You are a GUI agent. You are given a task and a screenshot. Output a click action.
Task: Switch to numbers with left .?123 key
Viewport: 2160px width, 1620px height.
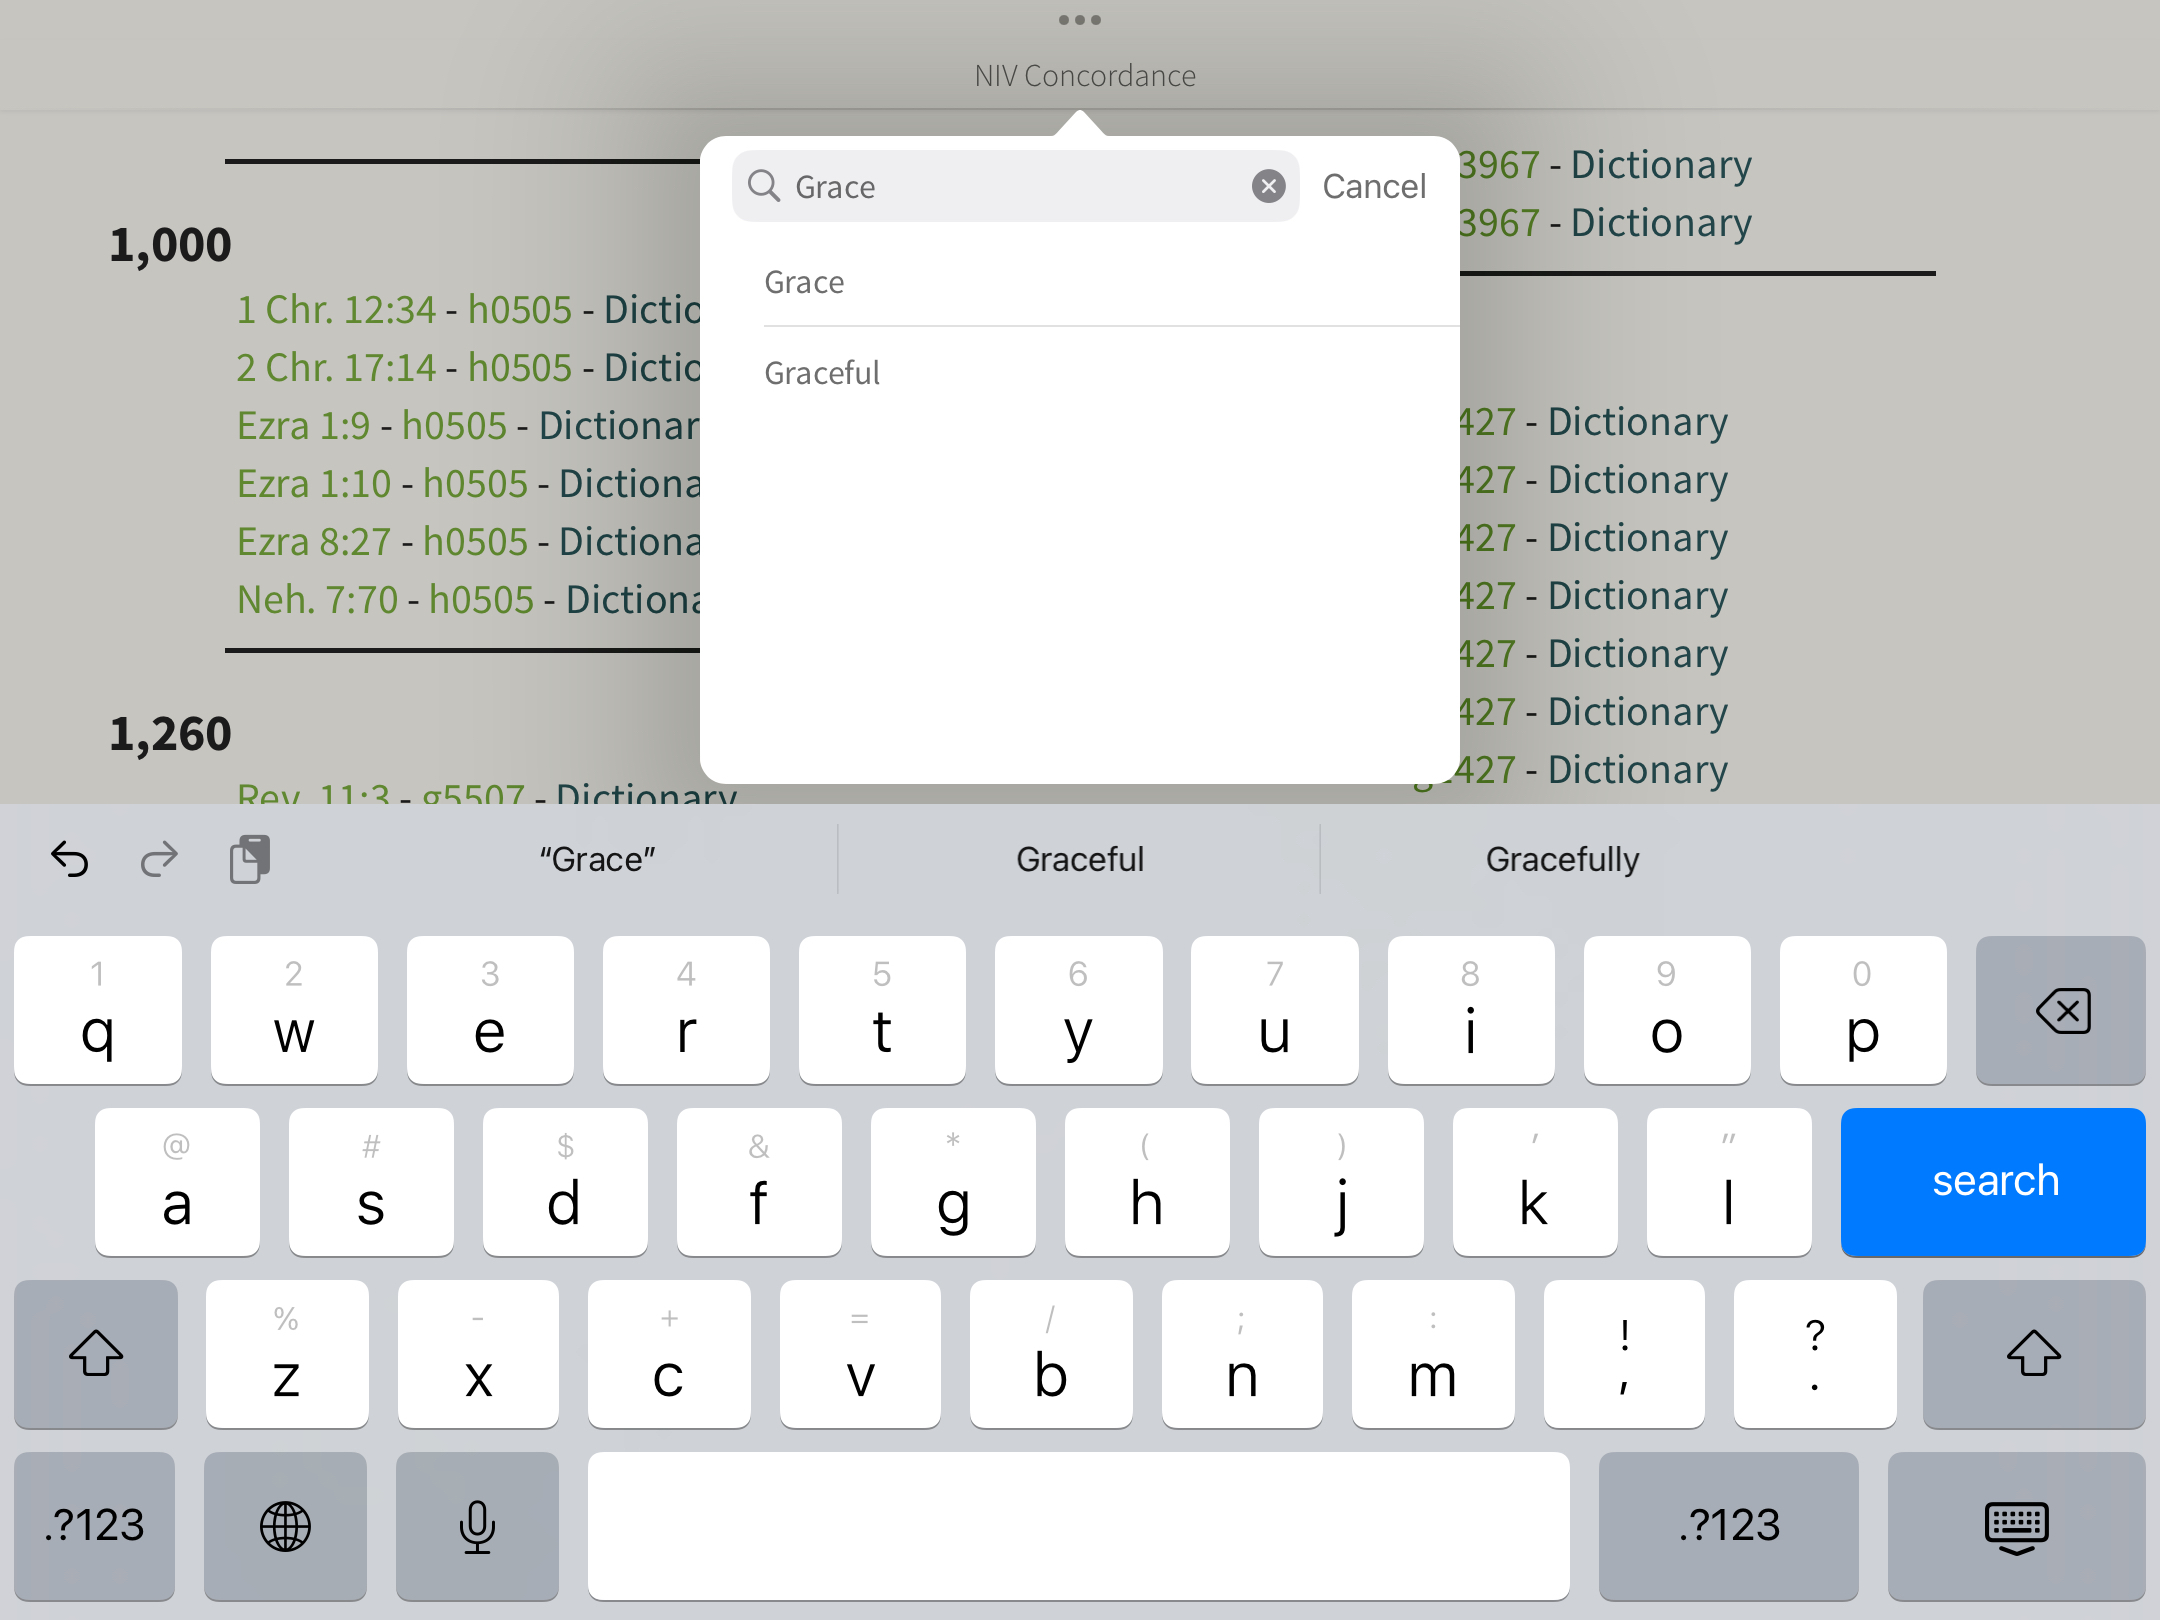tap(95, 1526)
